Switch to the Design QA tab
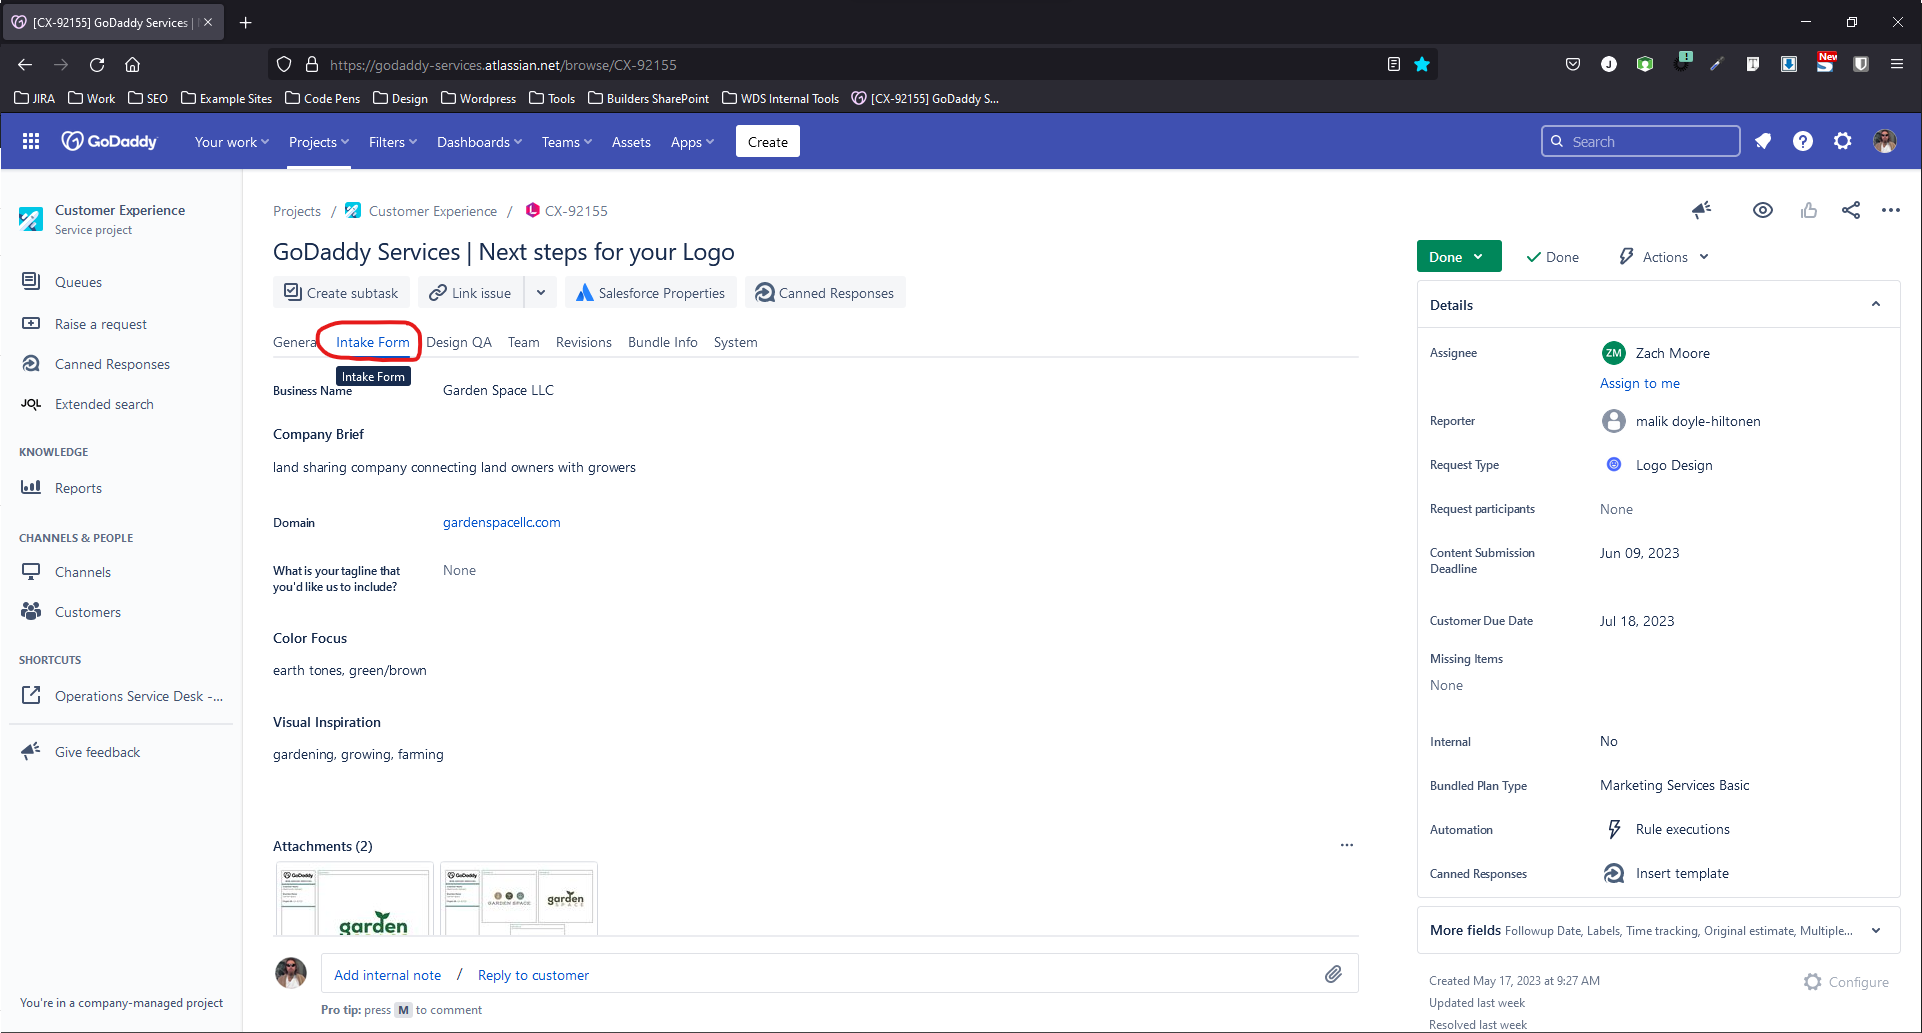 459,342
